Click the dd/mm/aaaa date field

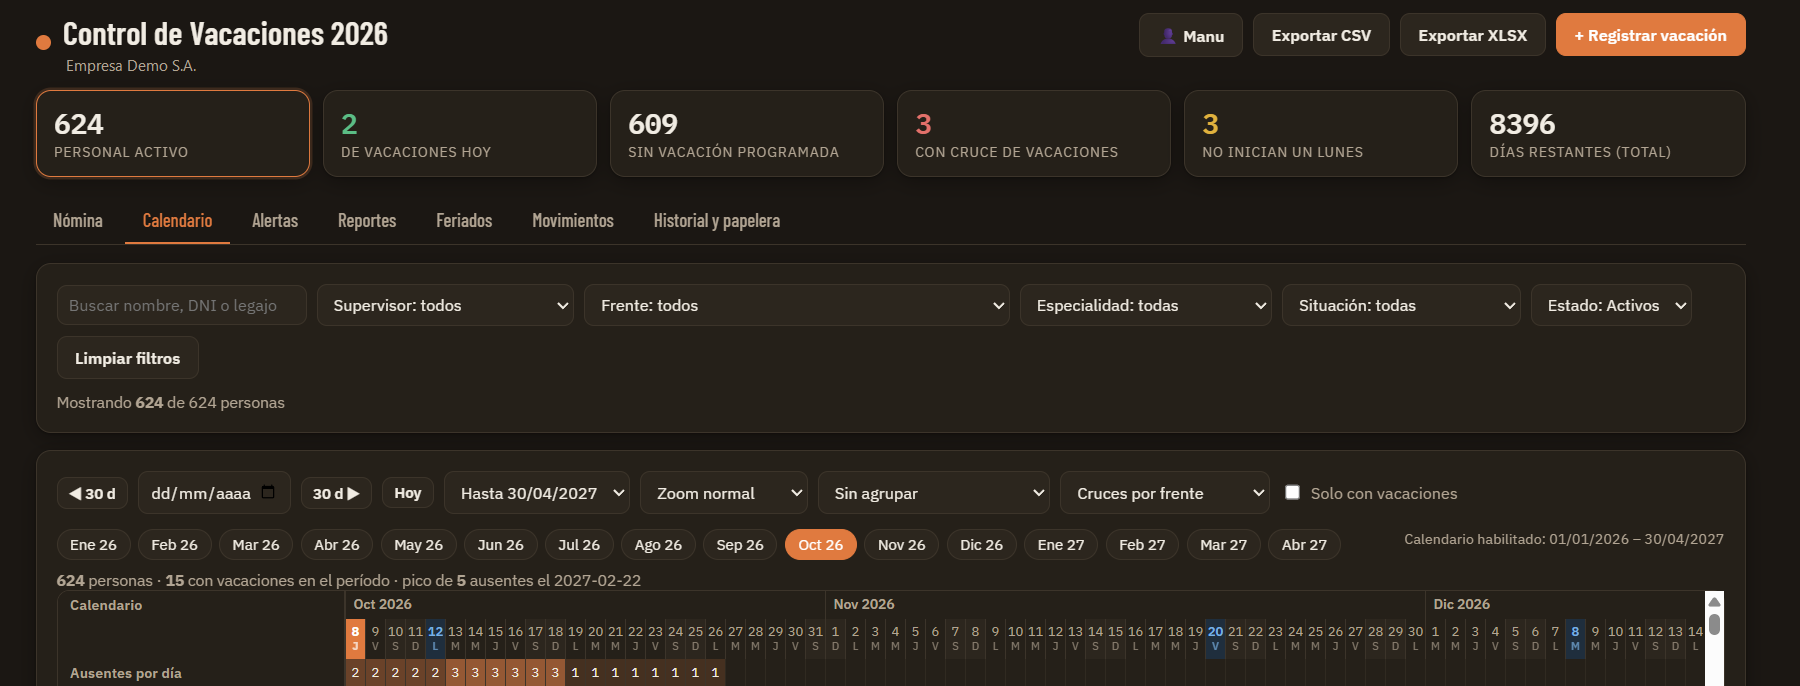[x=214, y=493]
